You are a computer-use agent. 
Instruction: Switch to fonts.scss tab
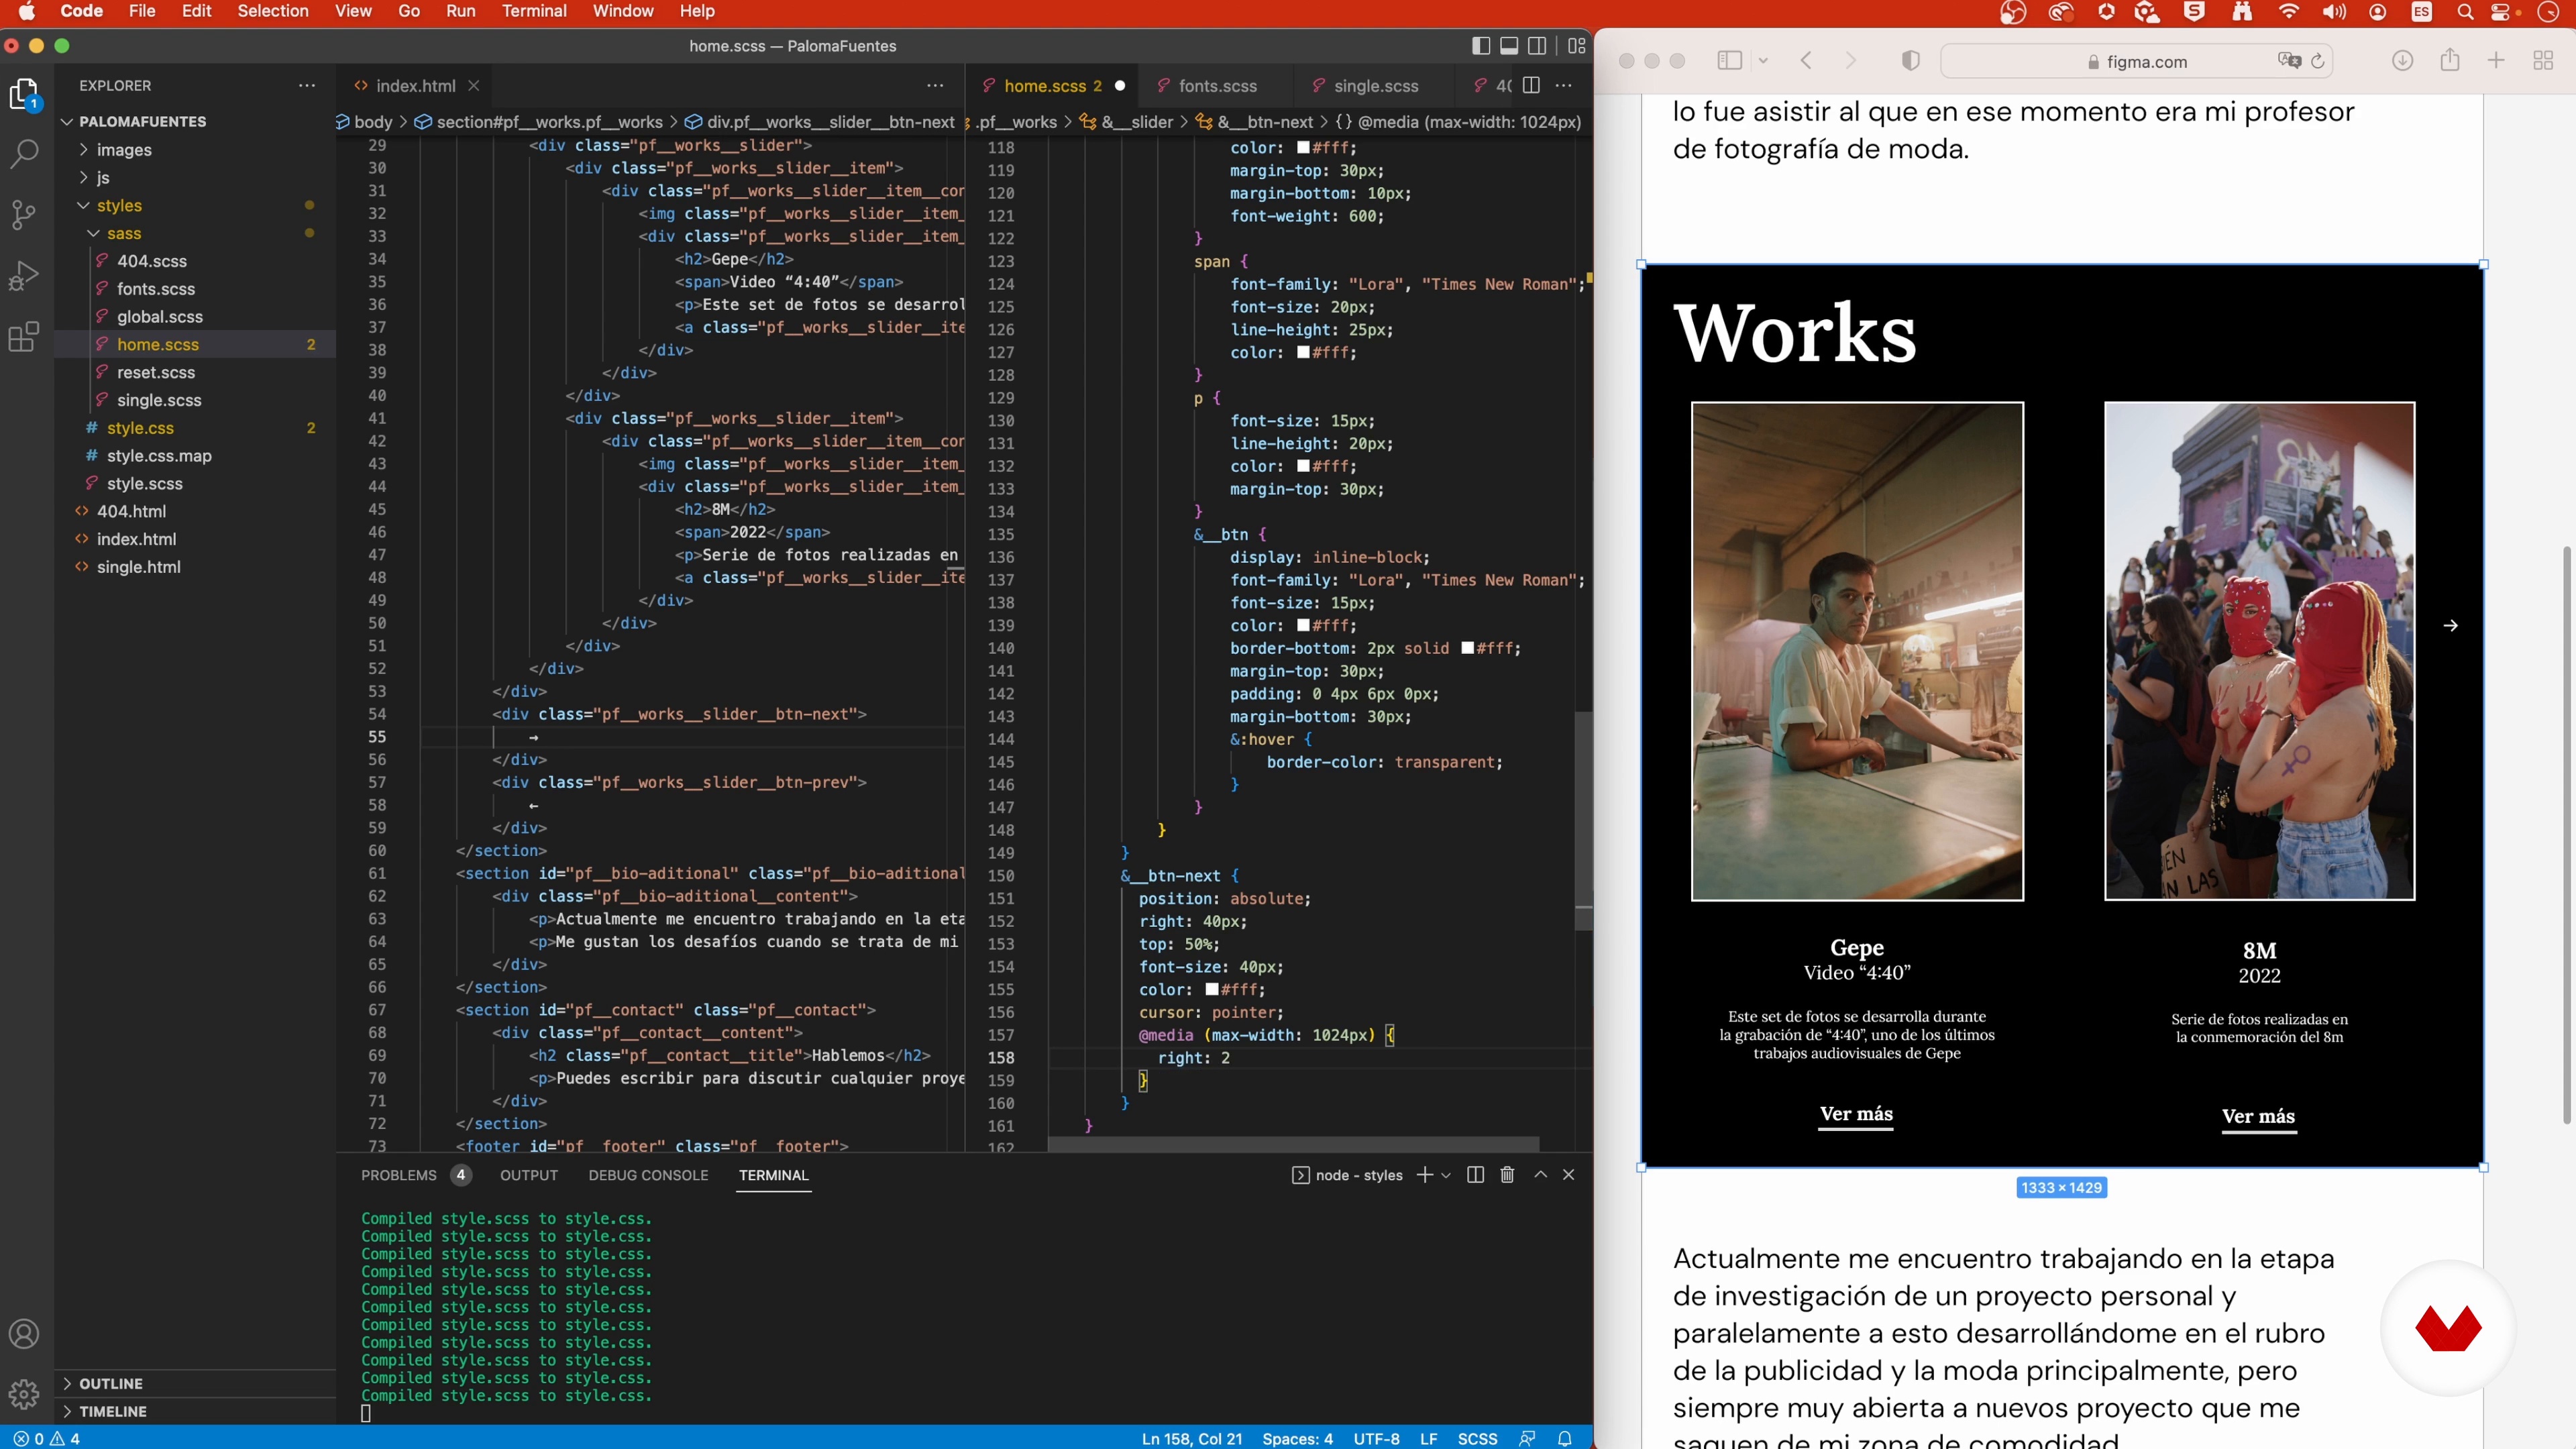(x=1217, y=86)
